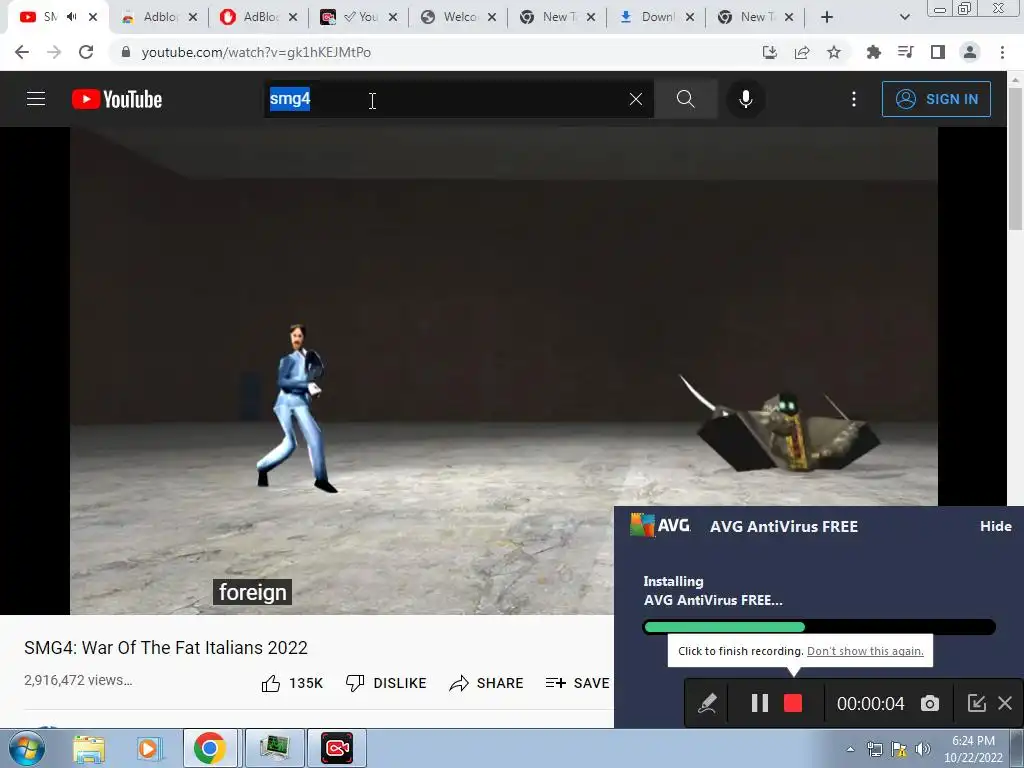The image size is (1024, 768).
Task: SAVE the video to a playlist
Action: [577, 683]
